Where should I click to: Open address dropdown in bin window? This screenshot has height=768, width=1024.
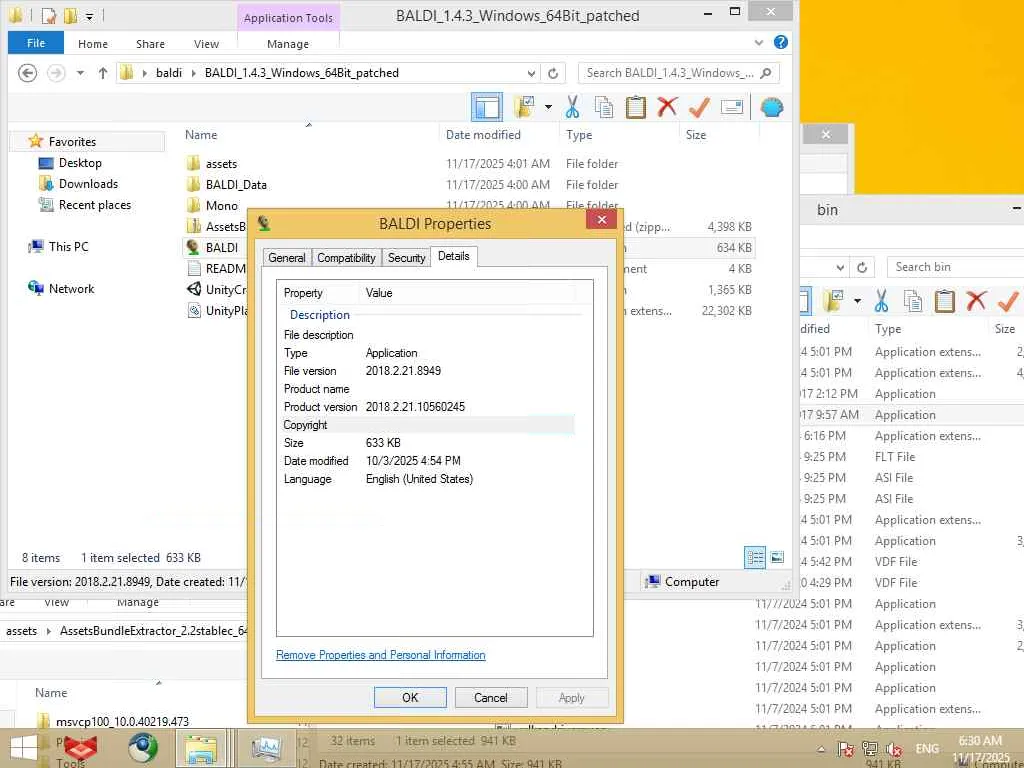[x=840, y=267]
